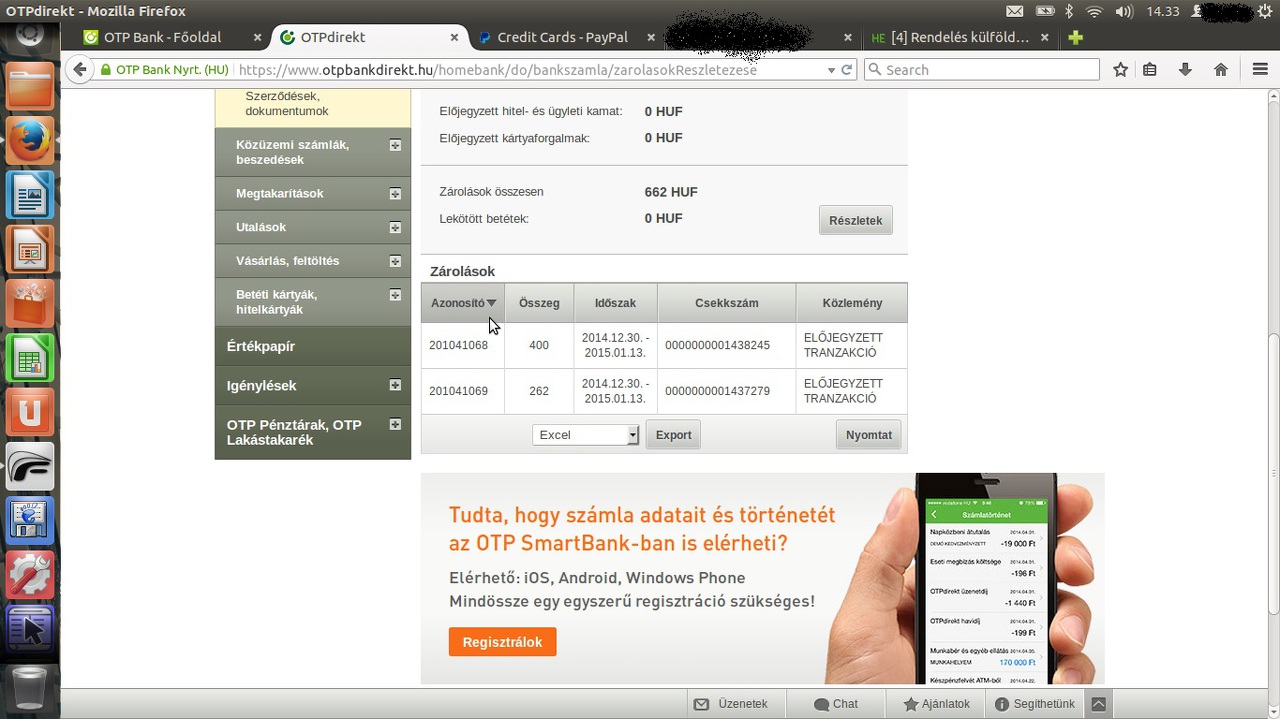Expand Utalások plus icon
Screen dimensions: 1280x719
point(395,228)
